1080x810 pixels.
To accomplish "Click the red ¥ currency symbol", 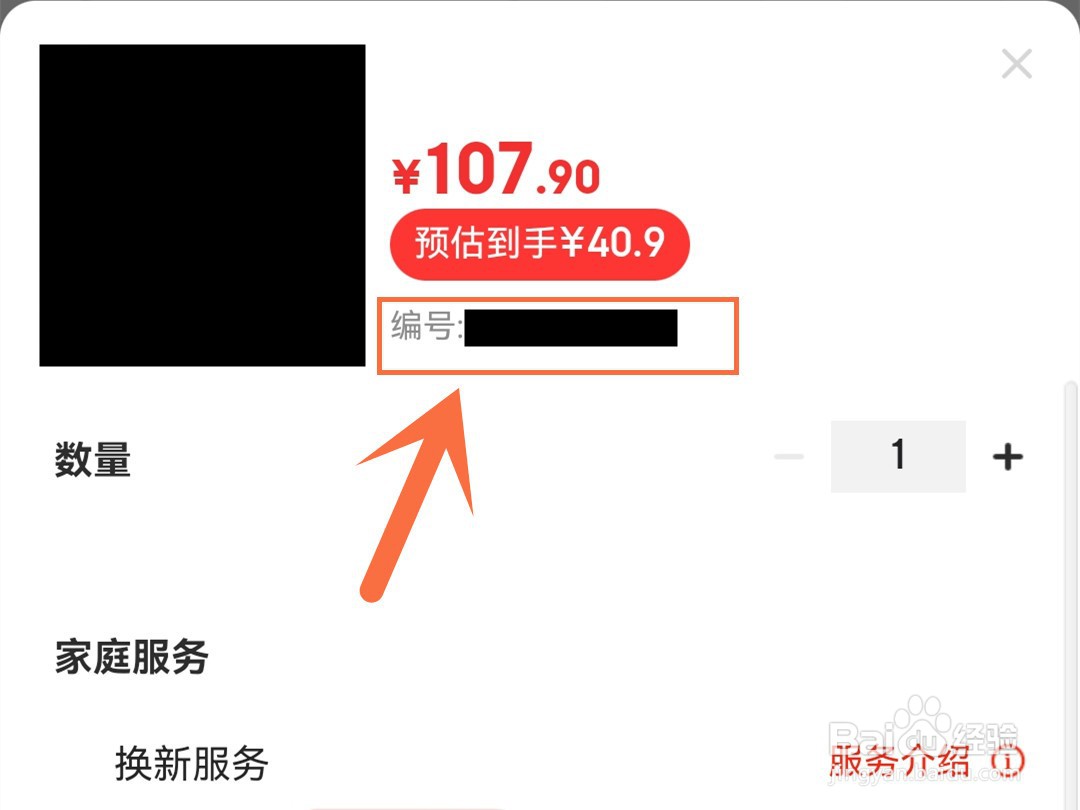I will click(406, 176).
